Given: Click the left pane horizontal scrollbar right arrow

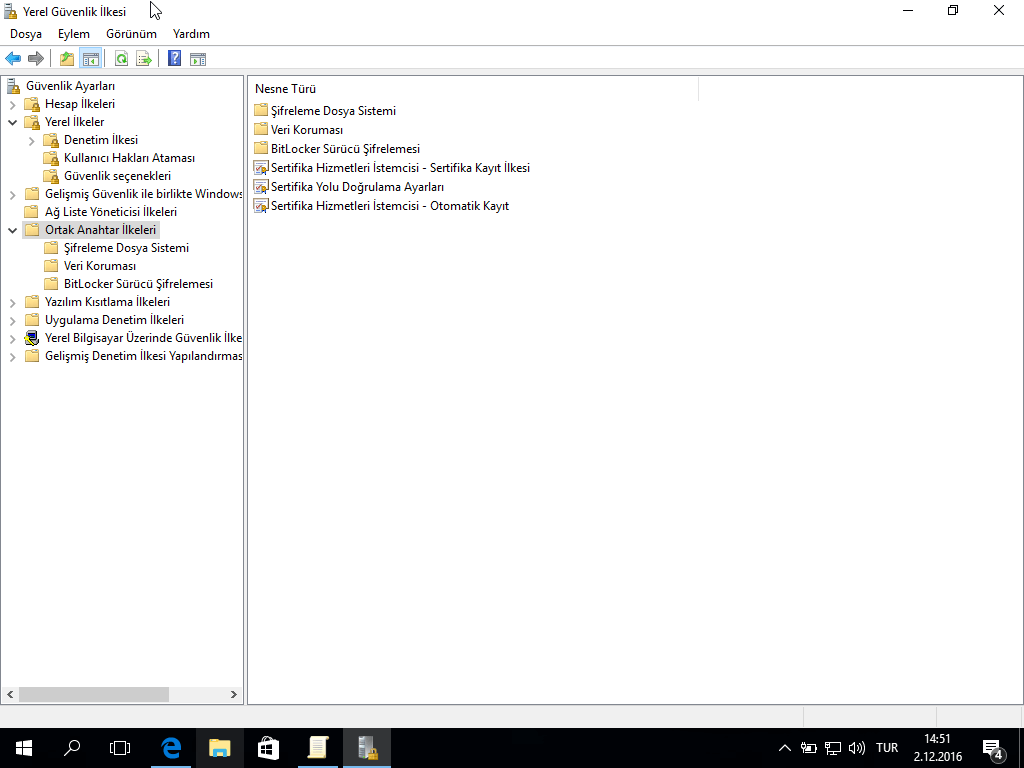Looking at the screenshot, I should point(235,694).
